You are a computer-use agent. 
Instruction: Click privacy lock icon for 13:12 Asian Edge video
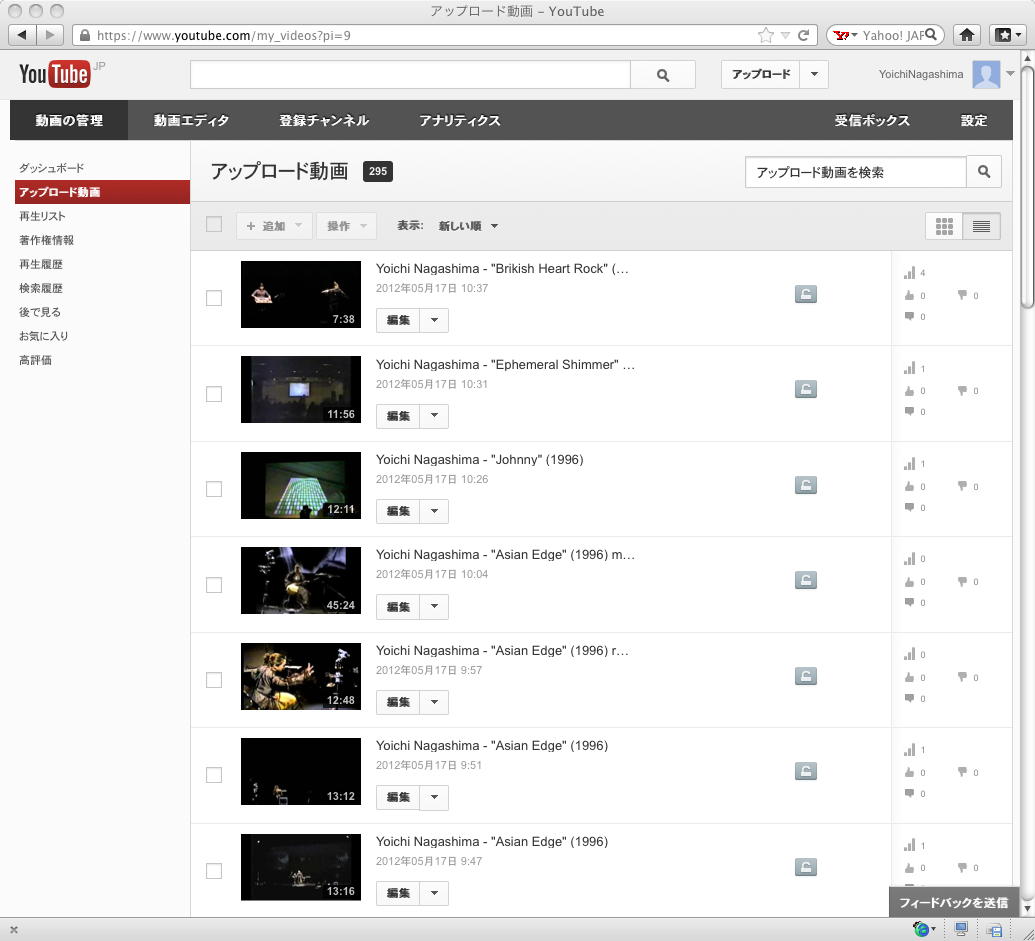click(x=805, y=771)
